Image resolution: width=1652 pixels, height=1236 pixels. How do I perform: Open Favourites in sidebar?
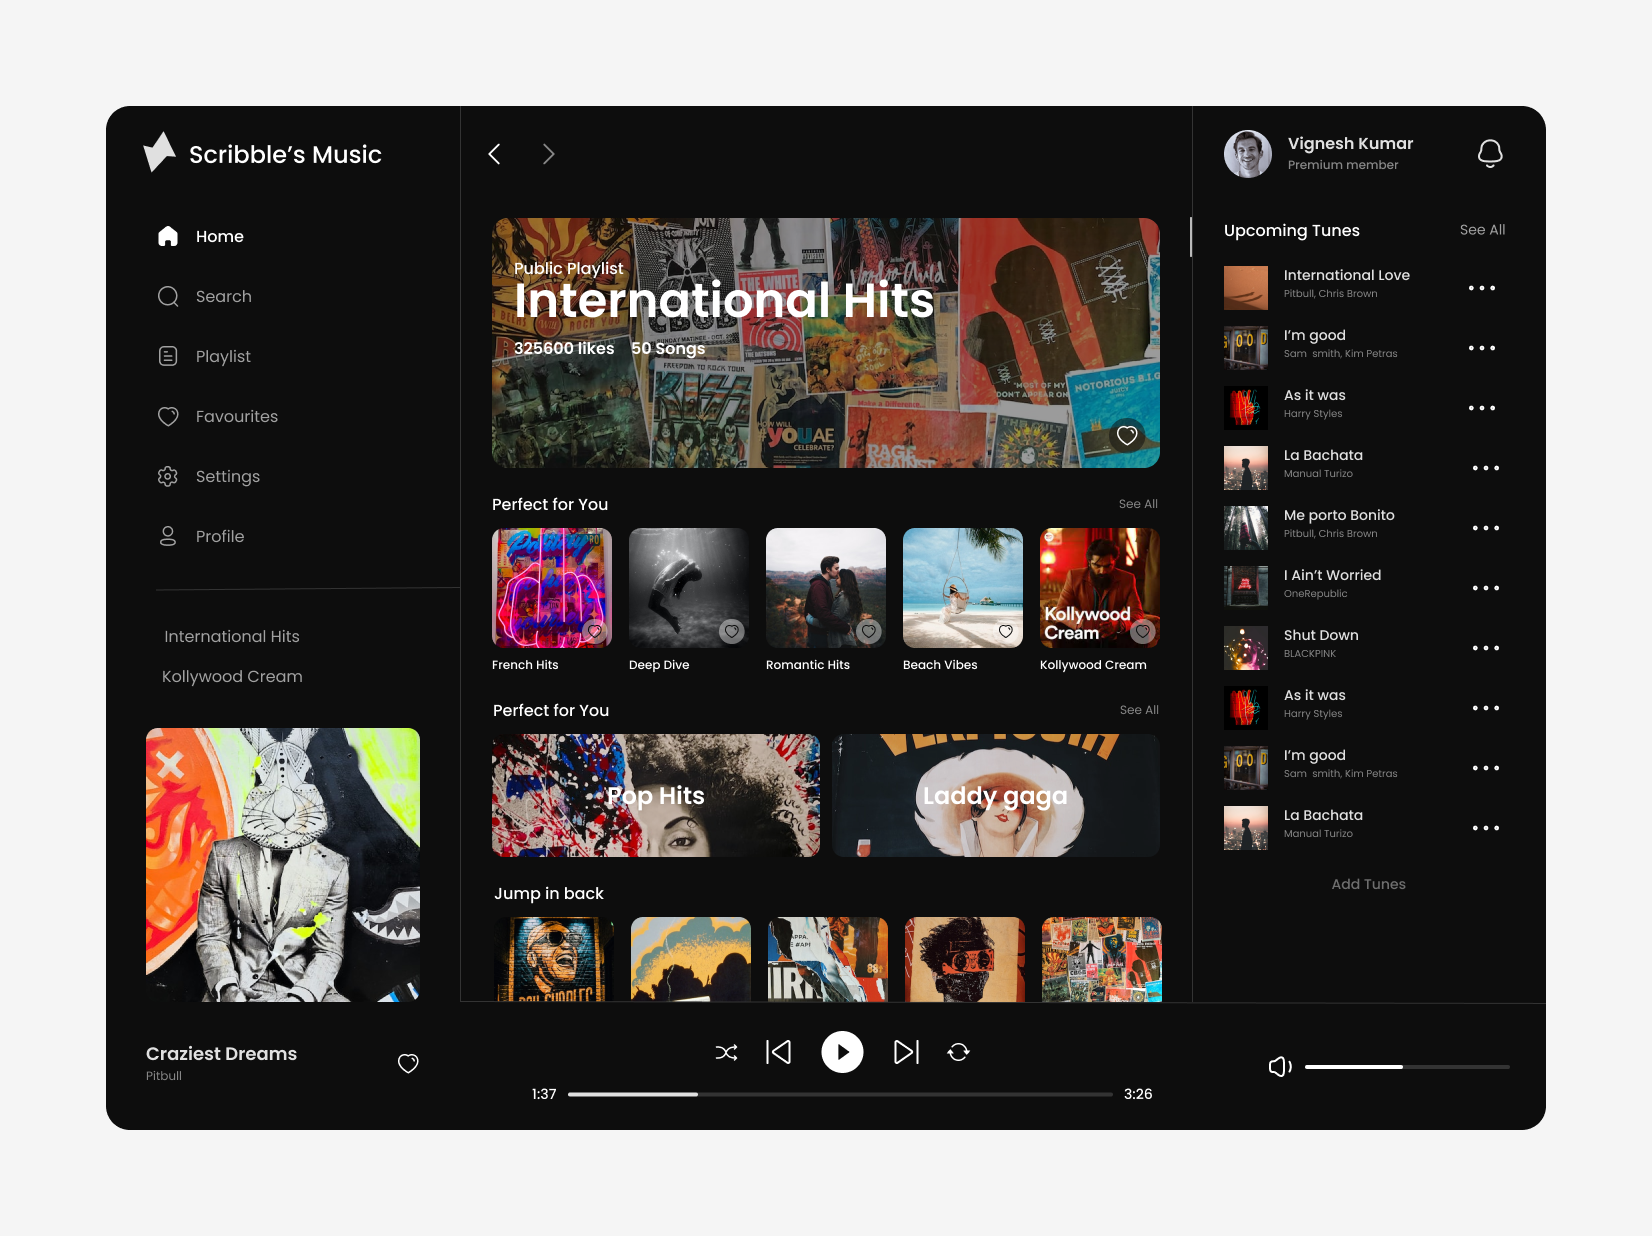pyautogui.click(x=218, y=416)
